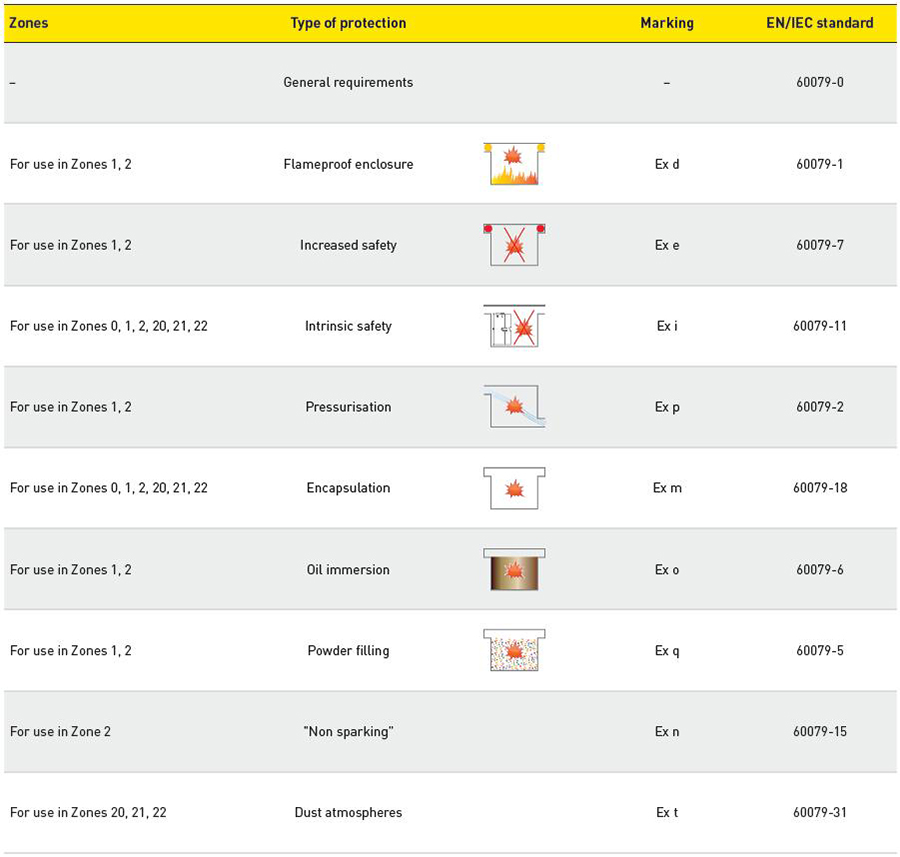Click the Oil immersion icon
Screen dimensions: 900x857
click(x=514, y=569)
